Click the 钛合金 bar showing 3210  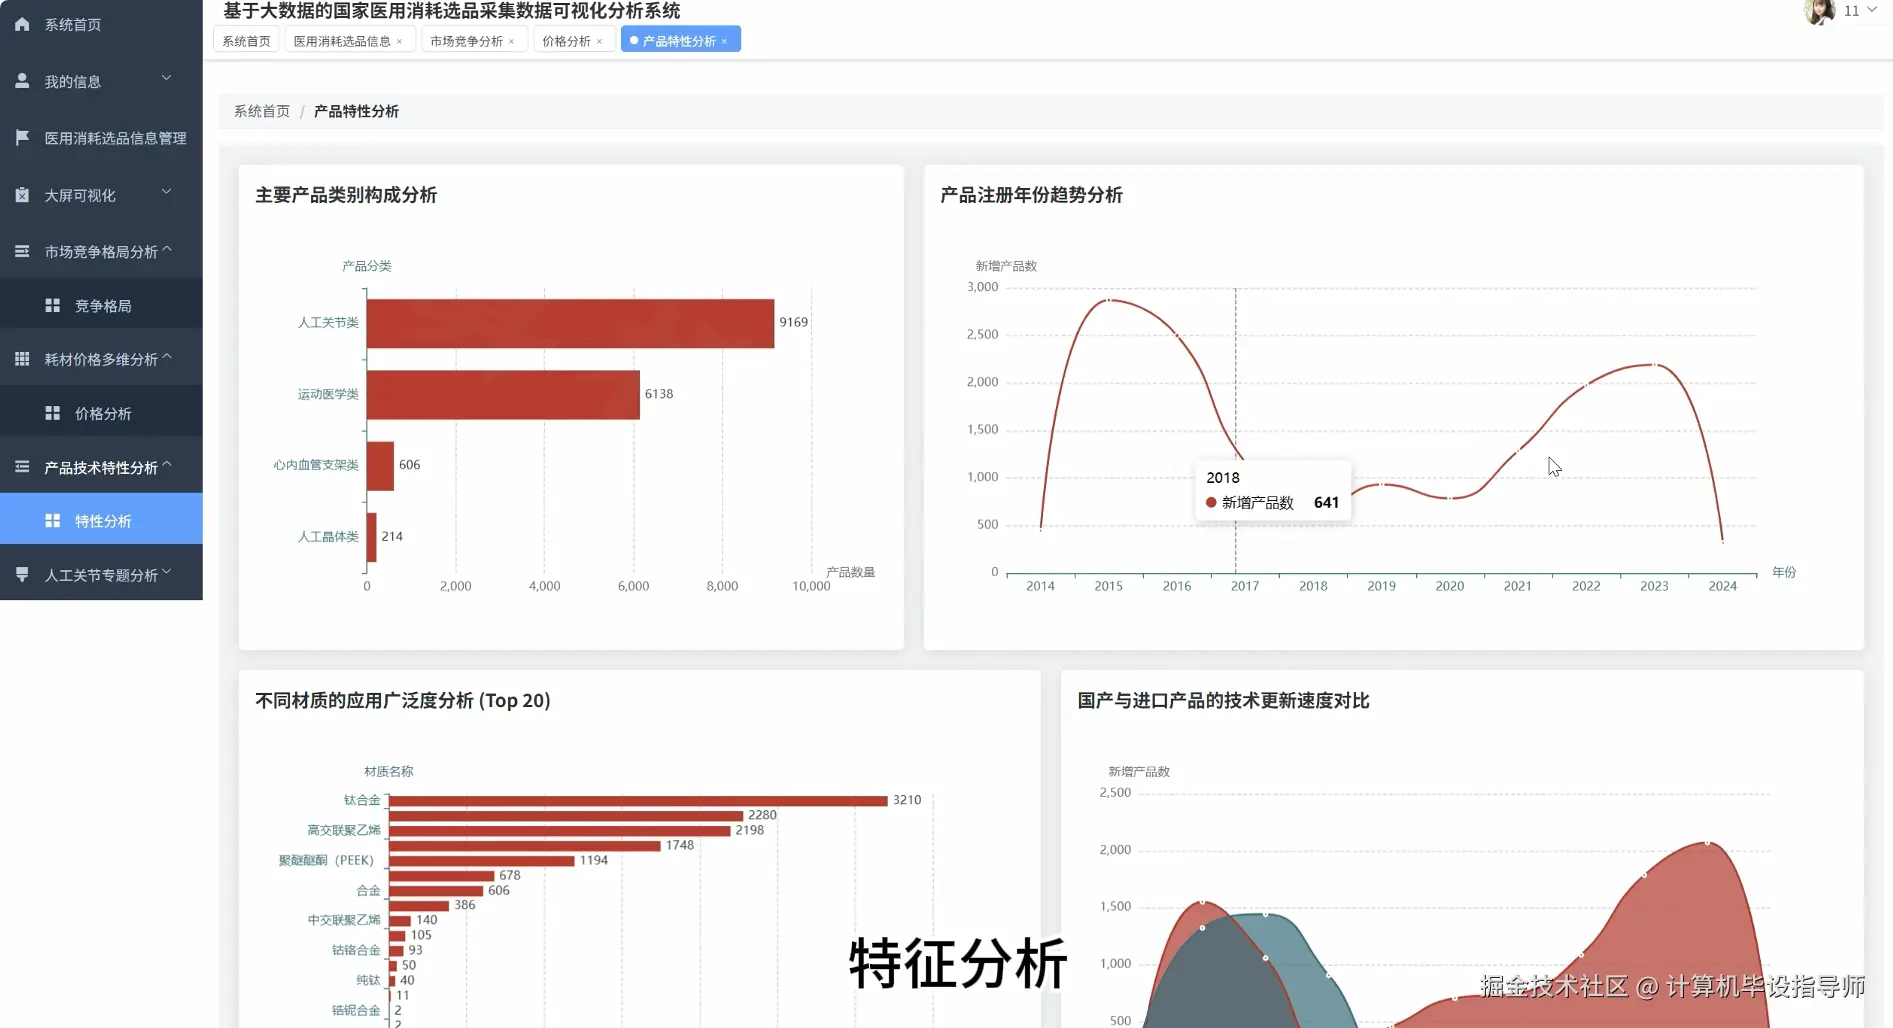[638, 800]
